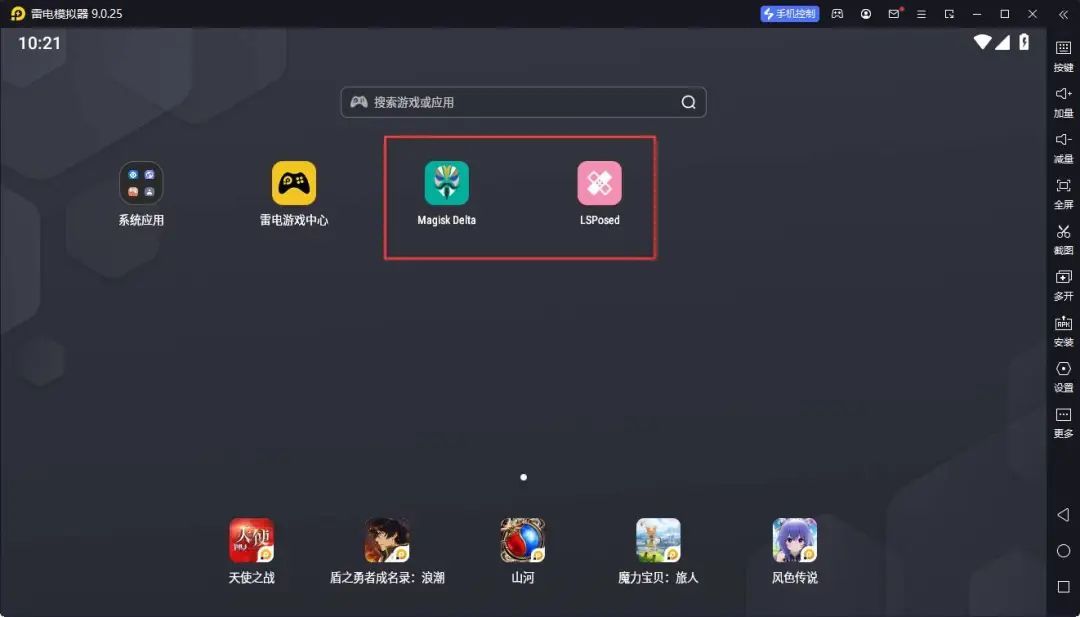1080x617 pixels.
Task: Open the 山河 game icon
Action: point(523,540)
